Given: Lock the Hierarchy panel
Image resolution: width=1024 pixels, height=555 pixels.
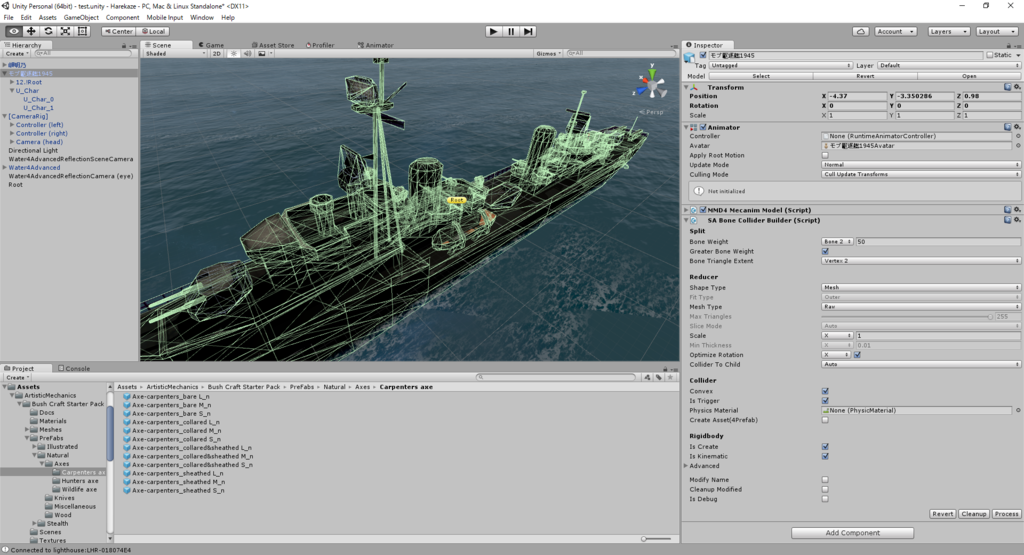Looking at the screenshot, I should click(124, 46).
